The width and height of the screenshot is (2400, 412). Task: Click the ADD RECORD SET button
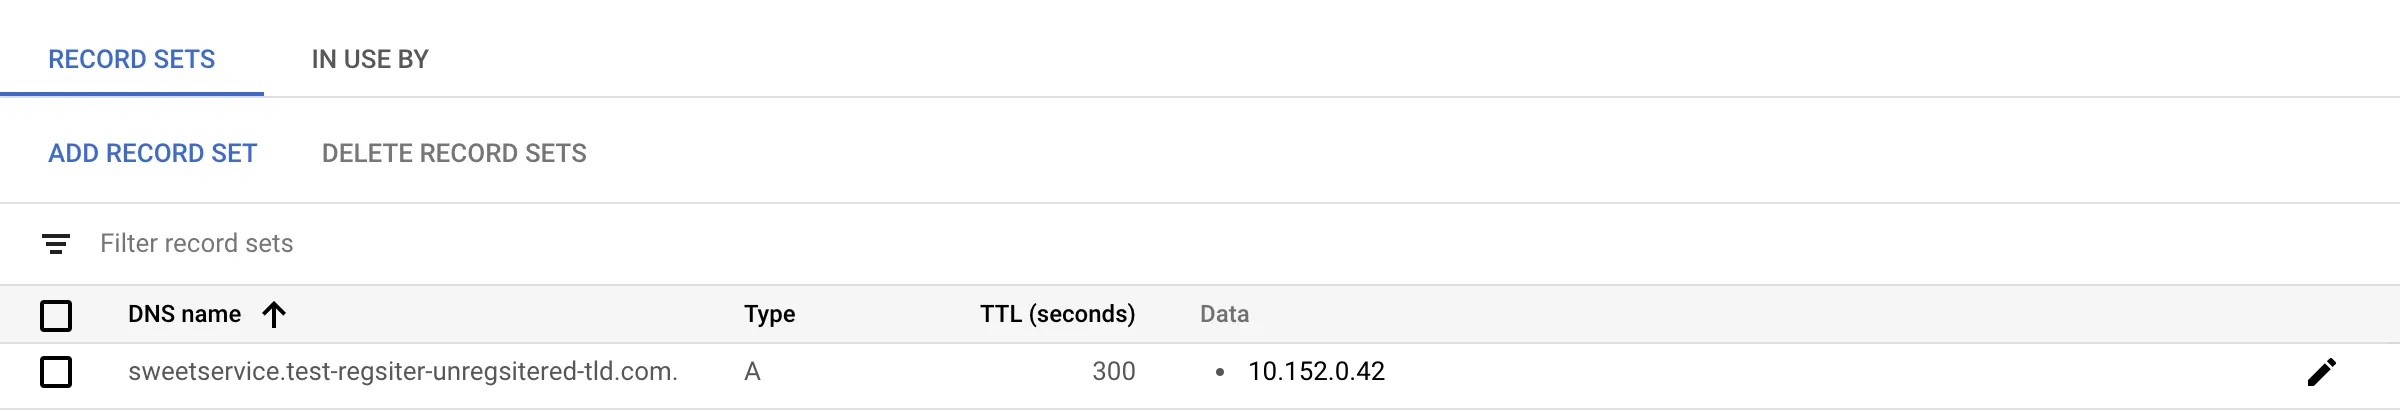coord(153,153)
